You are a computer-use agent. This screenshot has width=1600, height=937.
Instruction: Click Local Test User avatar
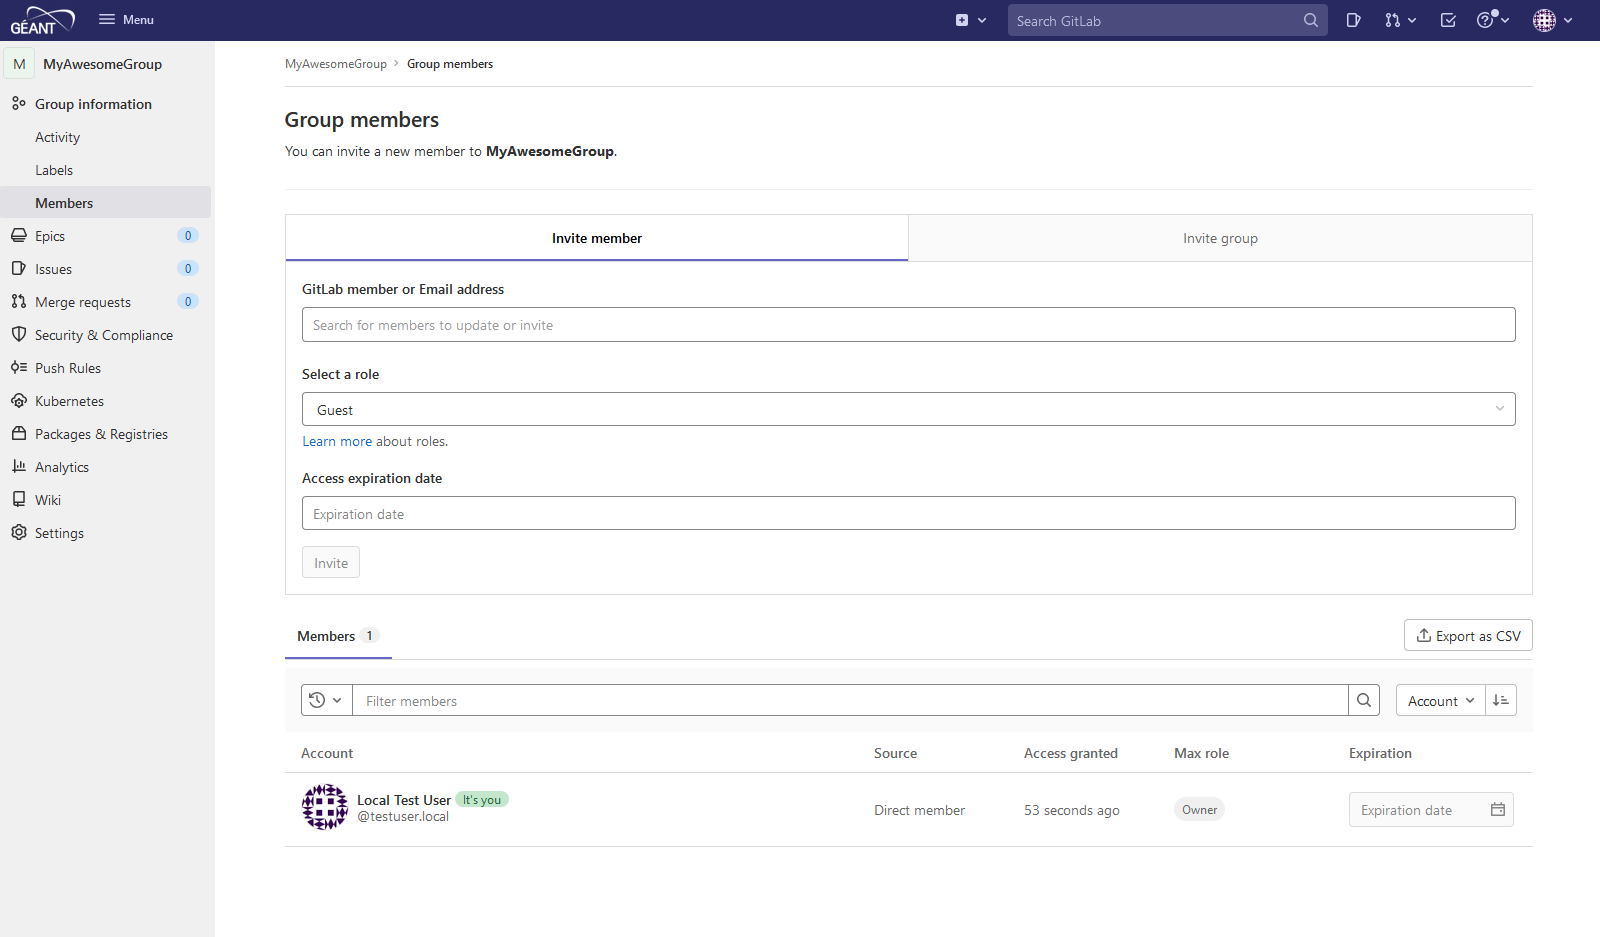325,807
